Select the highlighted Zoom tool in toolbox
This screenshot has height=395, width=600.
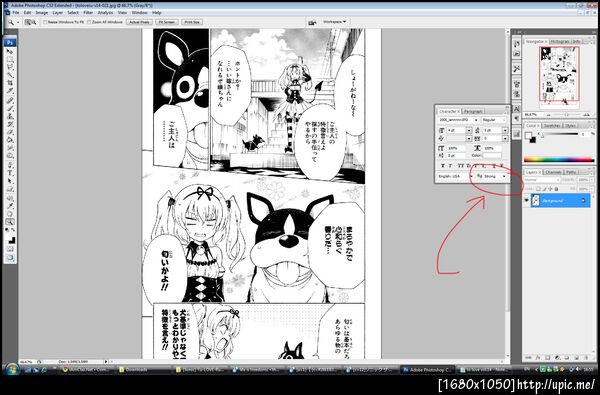coord(10,222)
